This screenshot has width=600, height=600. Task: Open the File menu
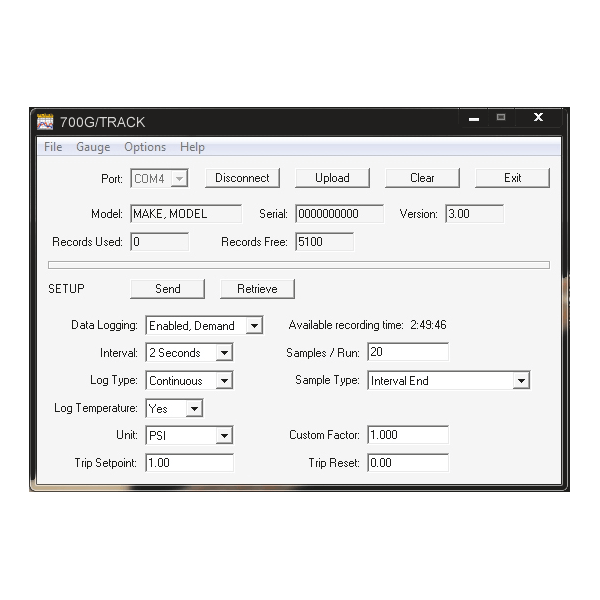(x=53, y=147)
